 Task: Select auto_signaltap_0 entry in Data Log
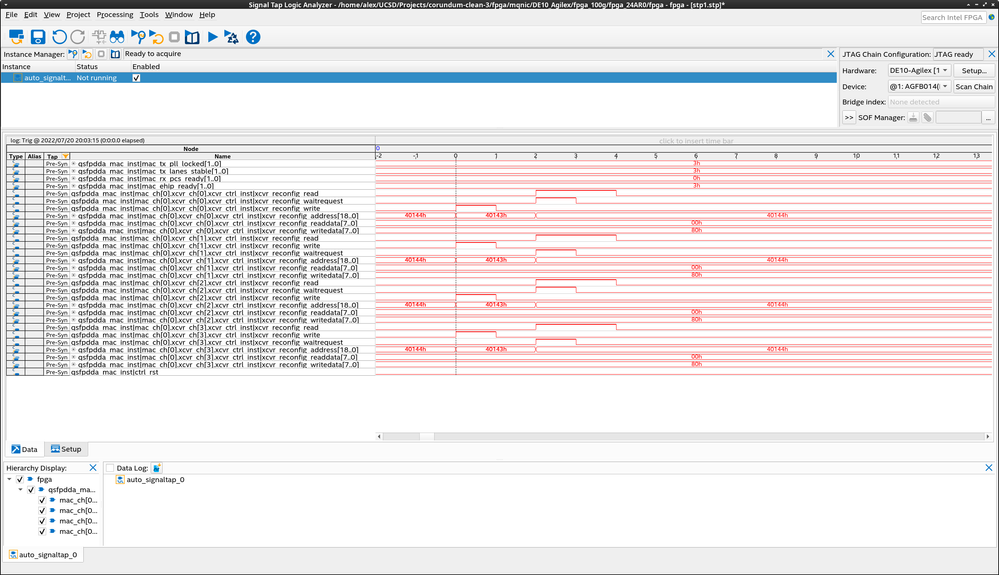[150, 479]
